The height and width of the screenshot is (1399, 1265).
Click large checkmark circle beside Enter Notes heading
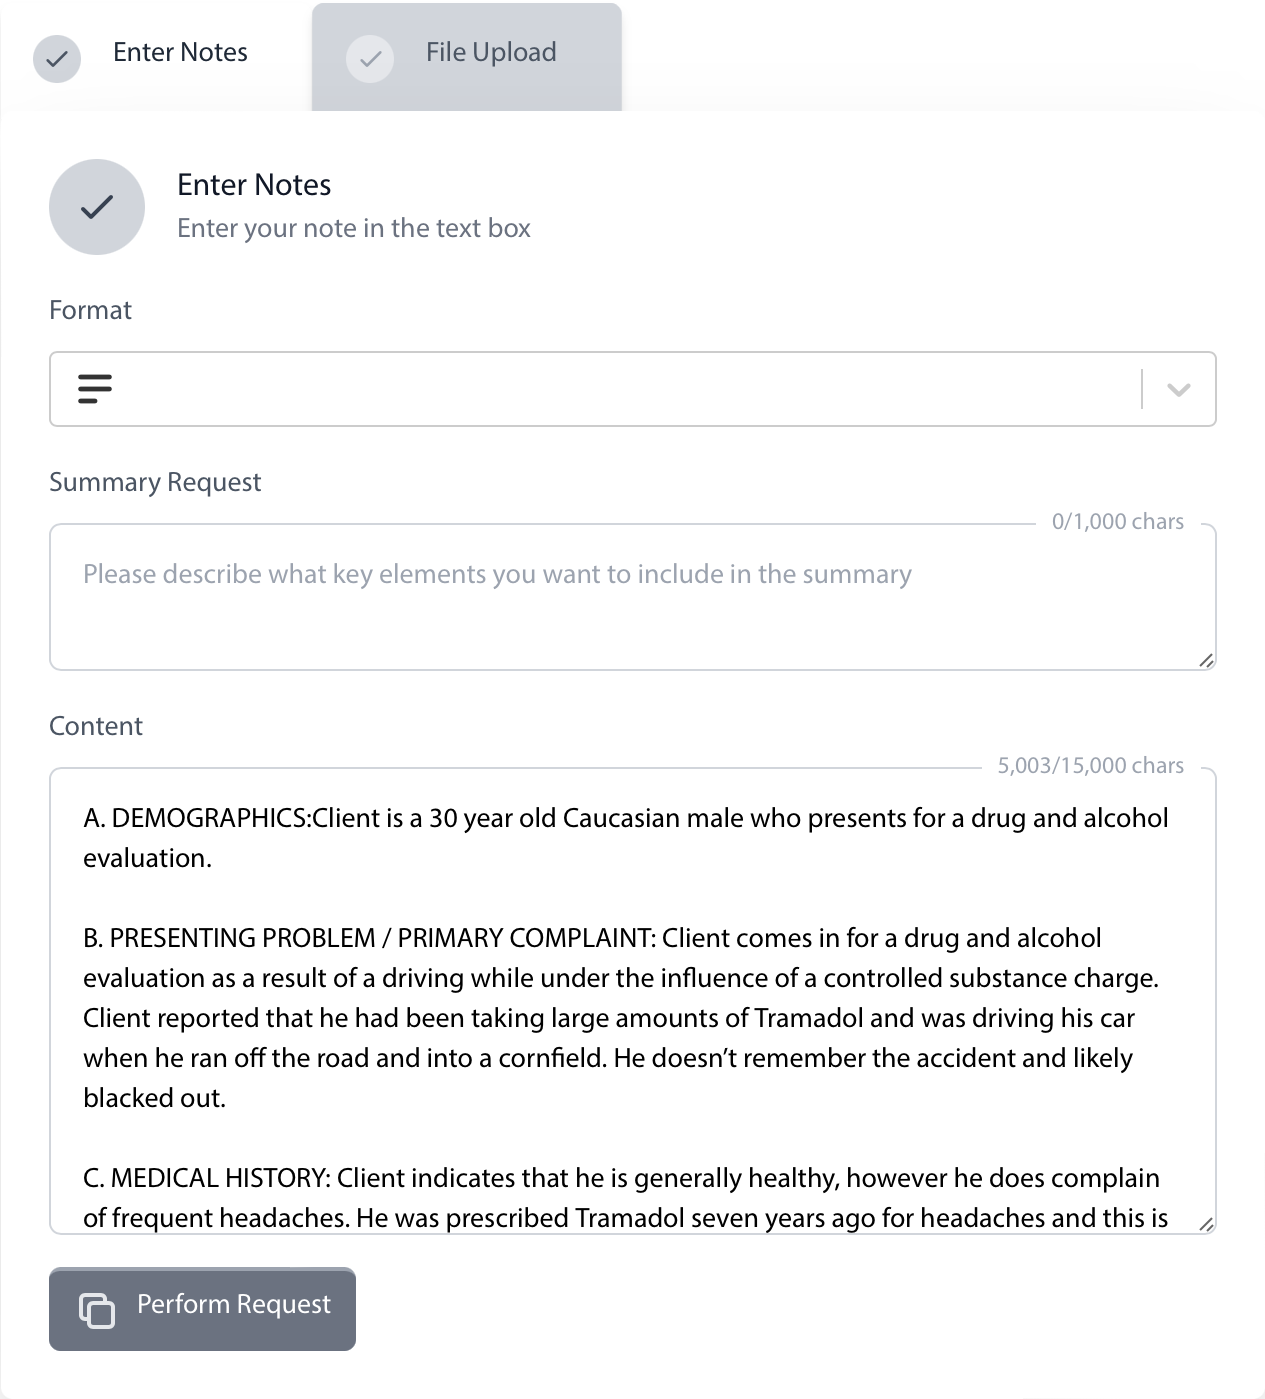97,207
